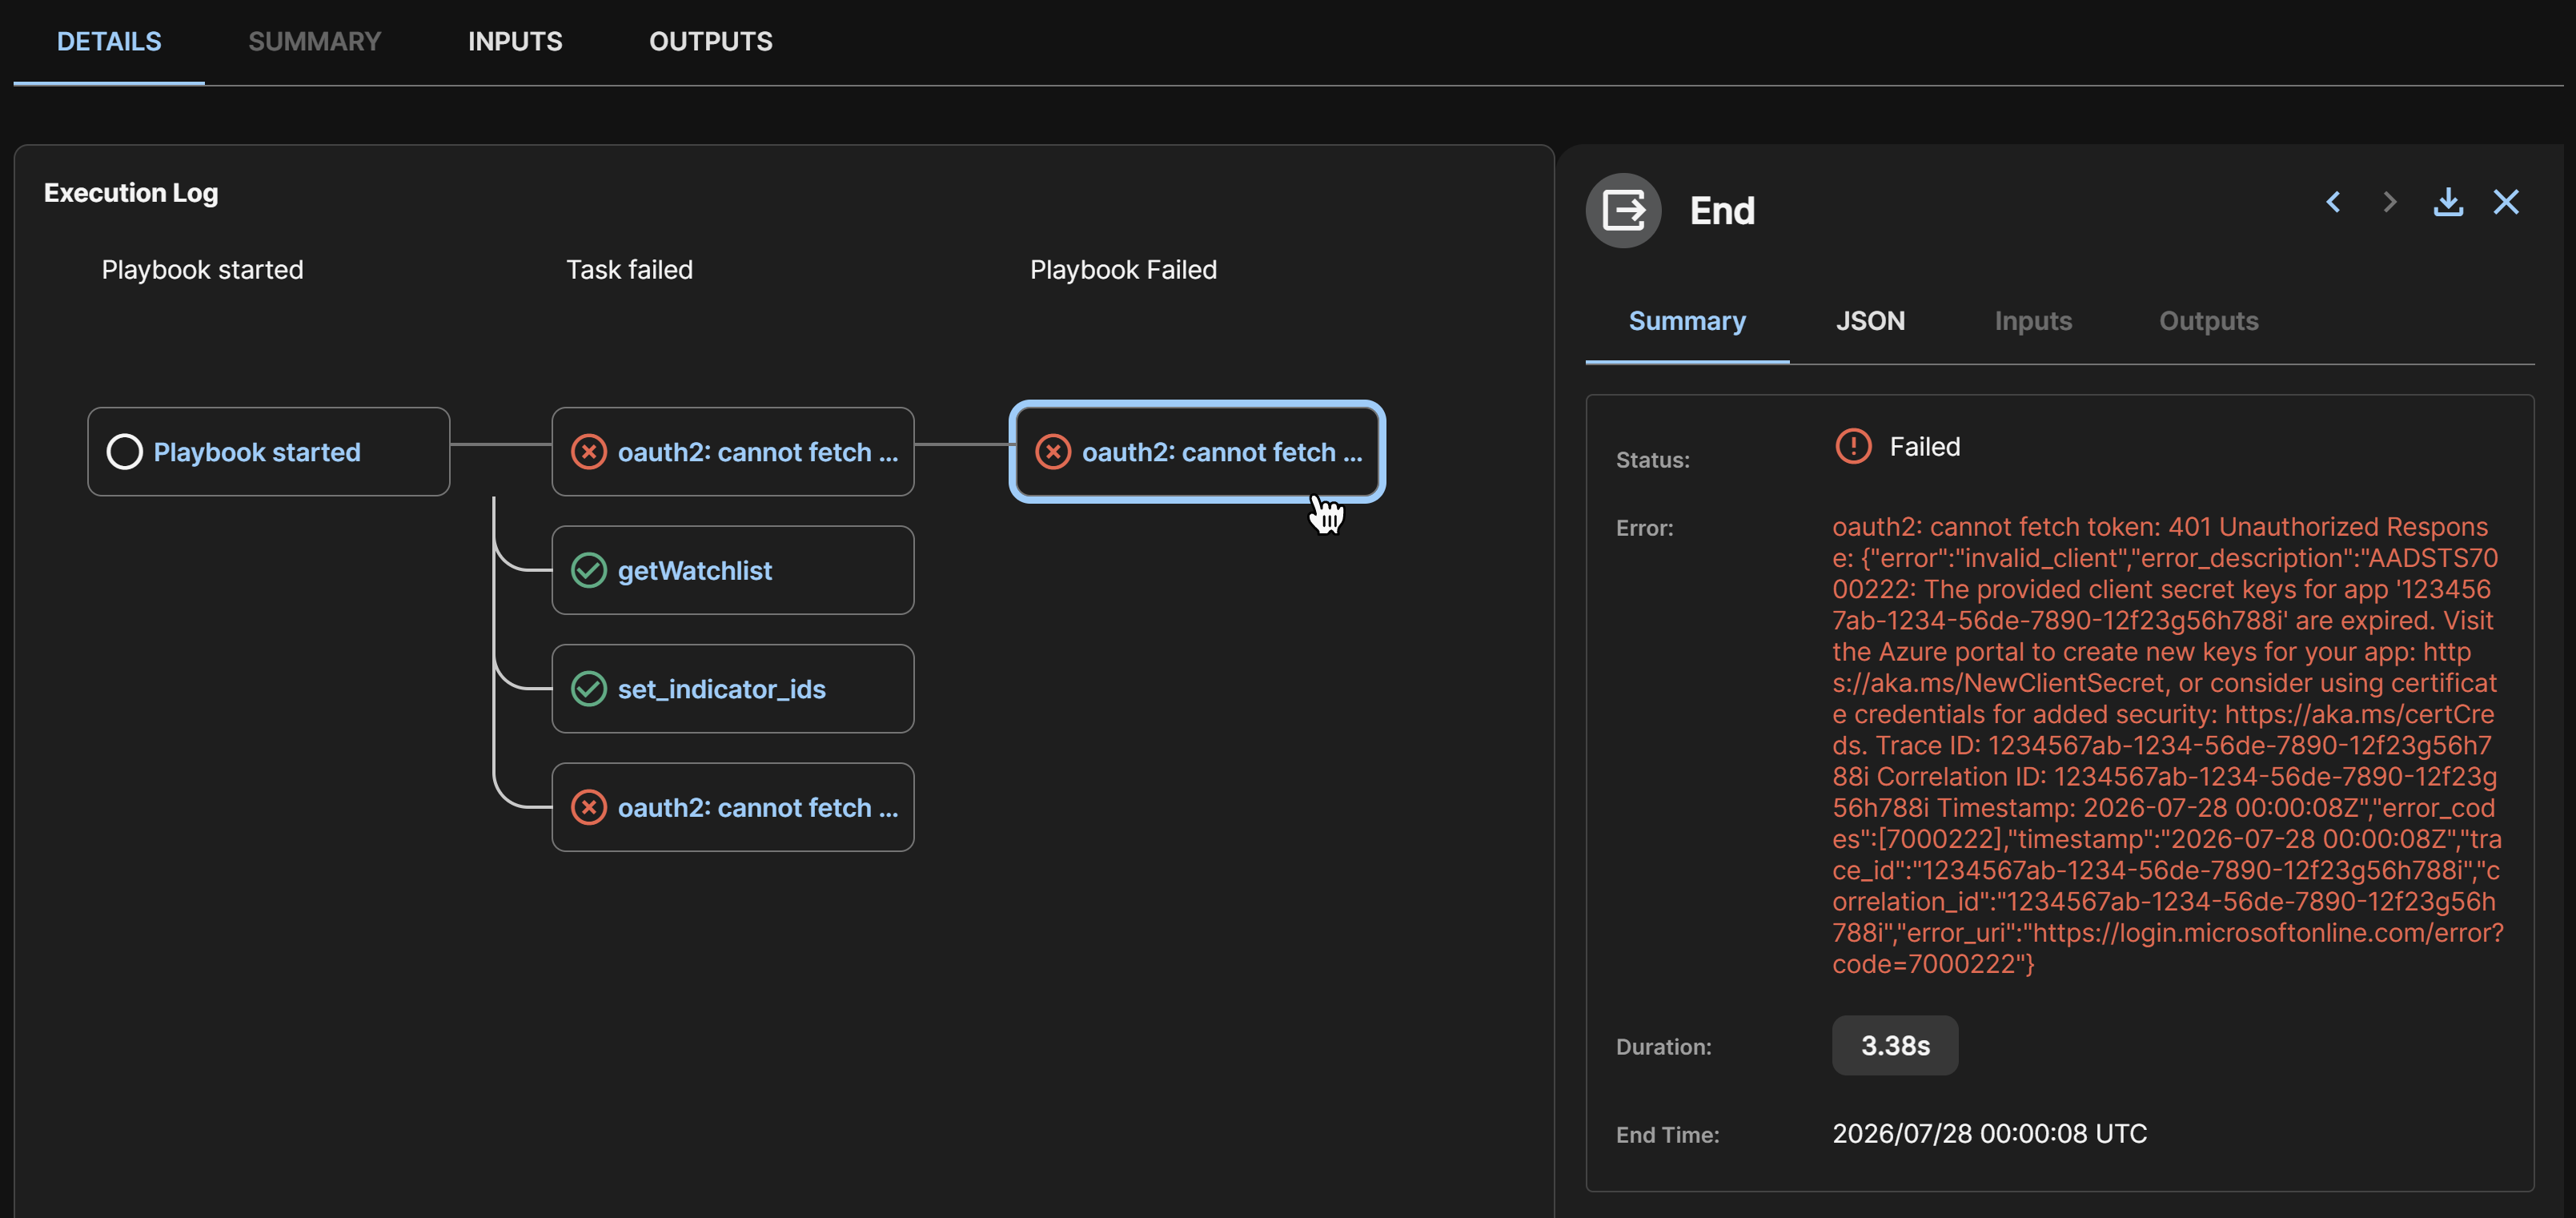Click error icon on Playbook Failed node
This screenshot has width=2576, height=1218.
pos(1052,451)
